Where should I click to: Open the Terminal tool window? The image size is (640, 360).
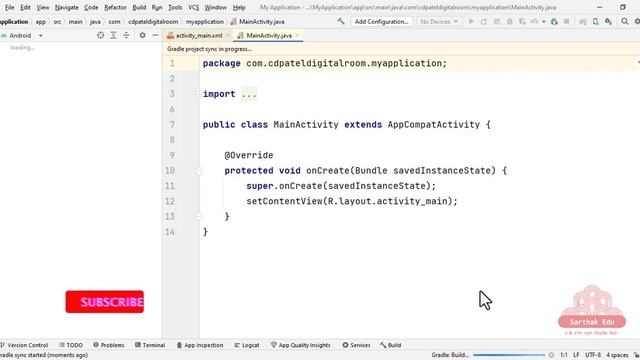tap(150, 345)
